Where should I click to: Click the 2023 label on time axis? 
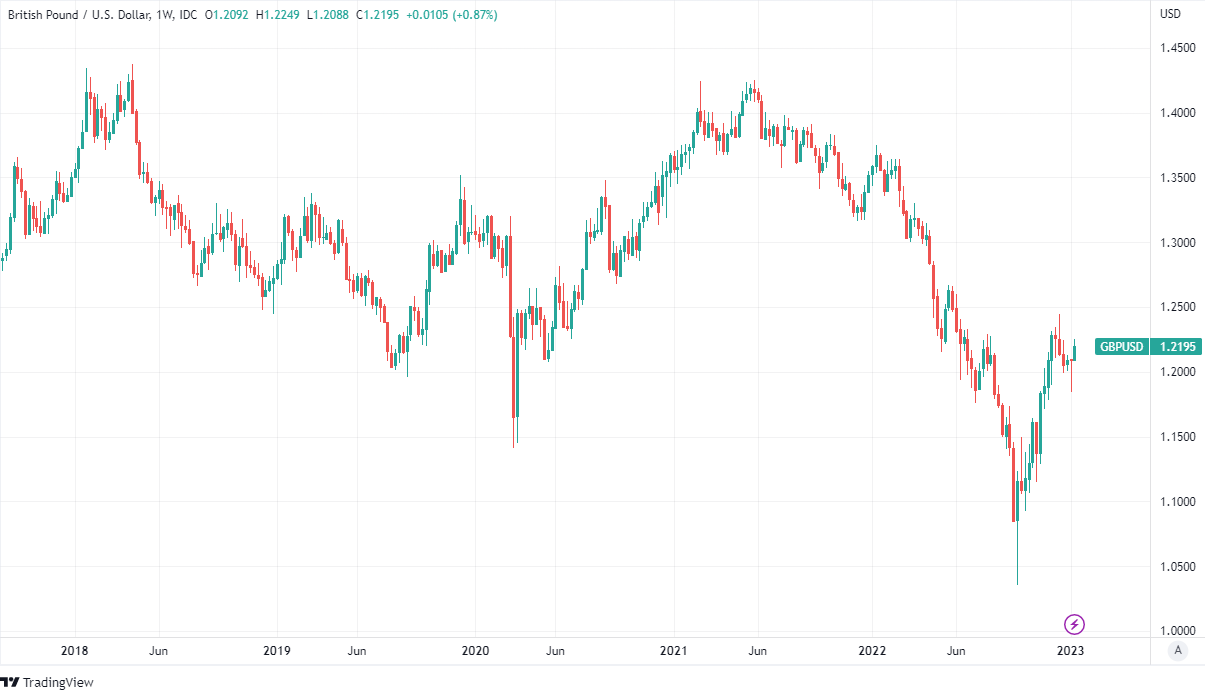pyautogui.click(x=1070, y=651)
